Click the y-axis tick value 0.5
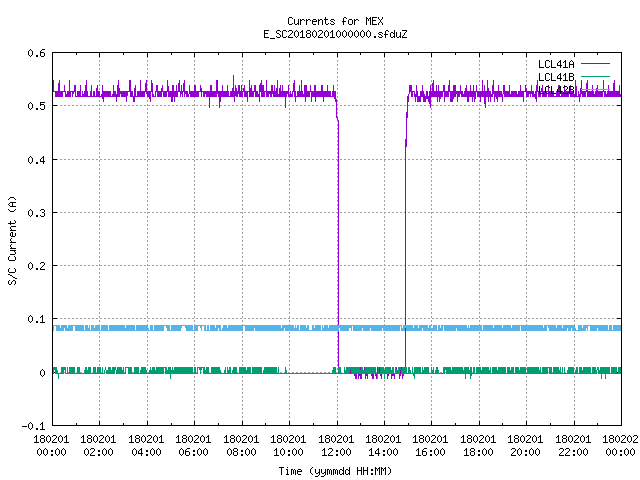Viewport: 640px width, 480px height. (36, 106)
